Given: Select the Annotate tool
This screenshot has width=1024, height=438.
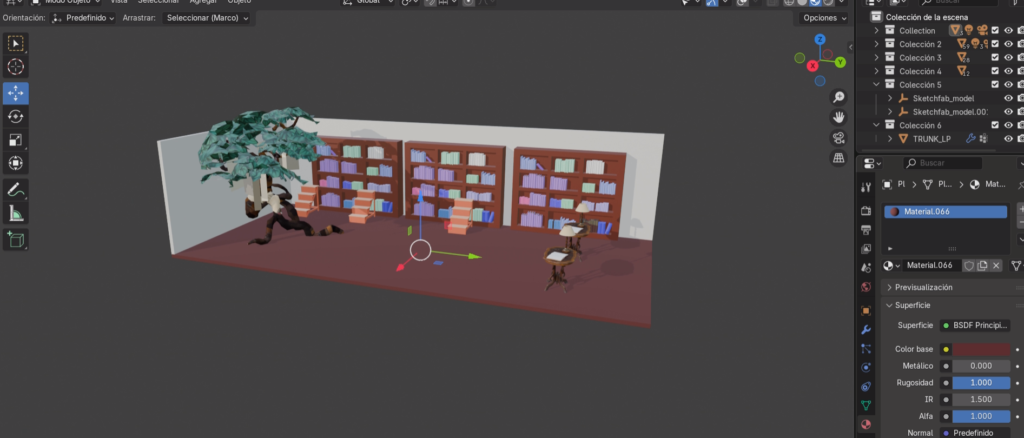Looking at the screenshot, I should pyautogui.click(x=16, y=190).
